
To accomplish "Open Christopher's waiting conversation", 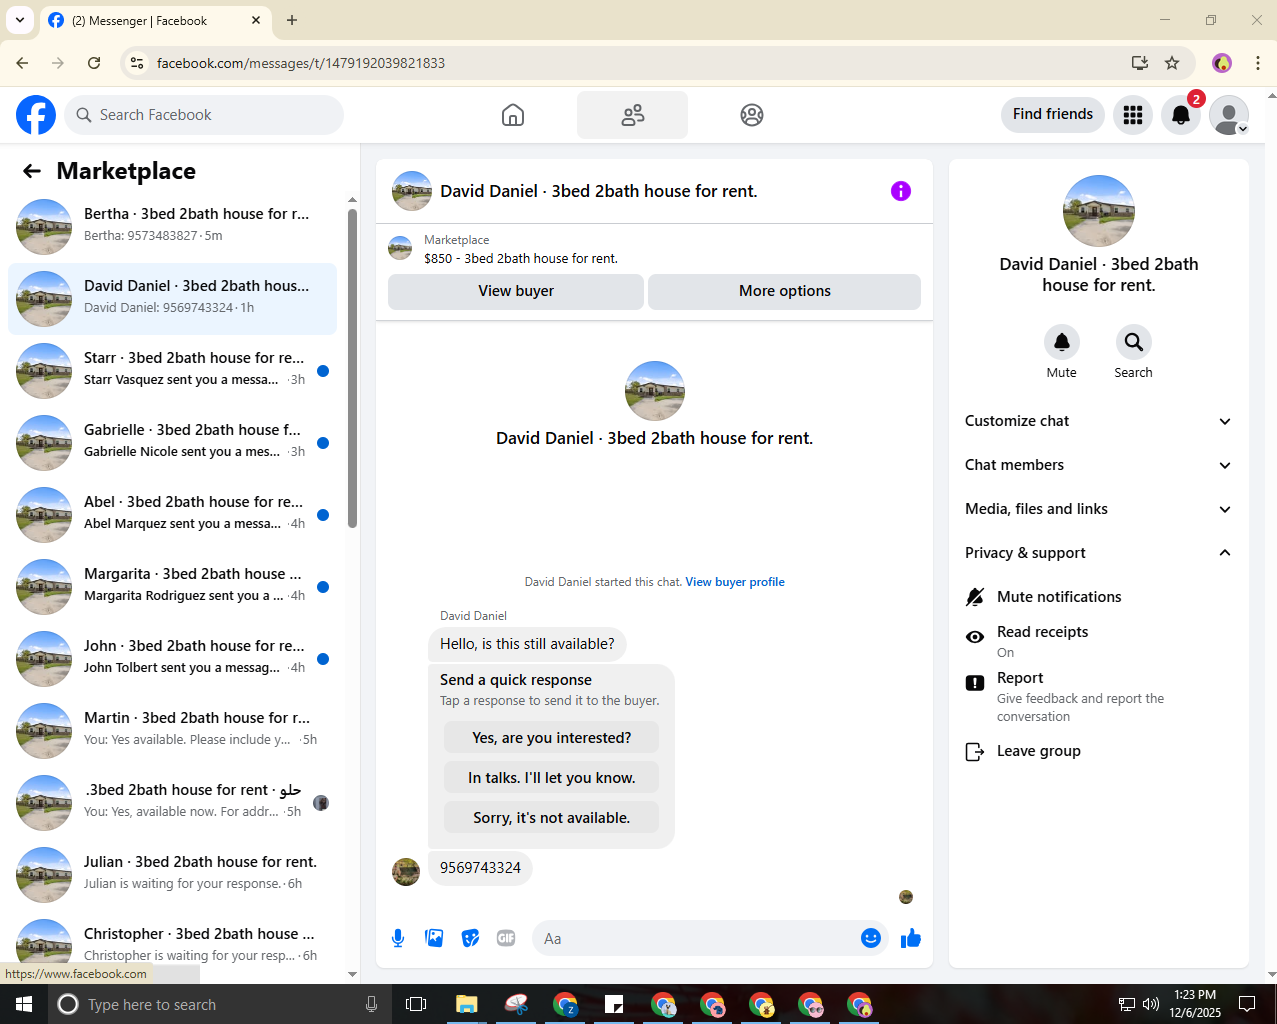I will click(x=172, y=947).
